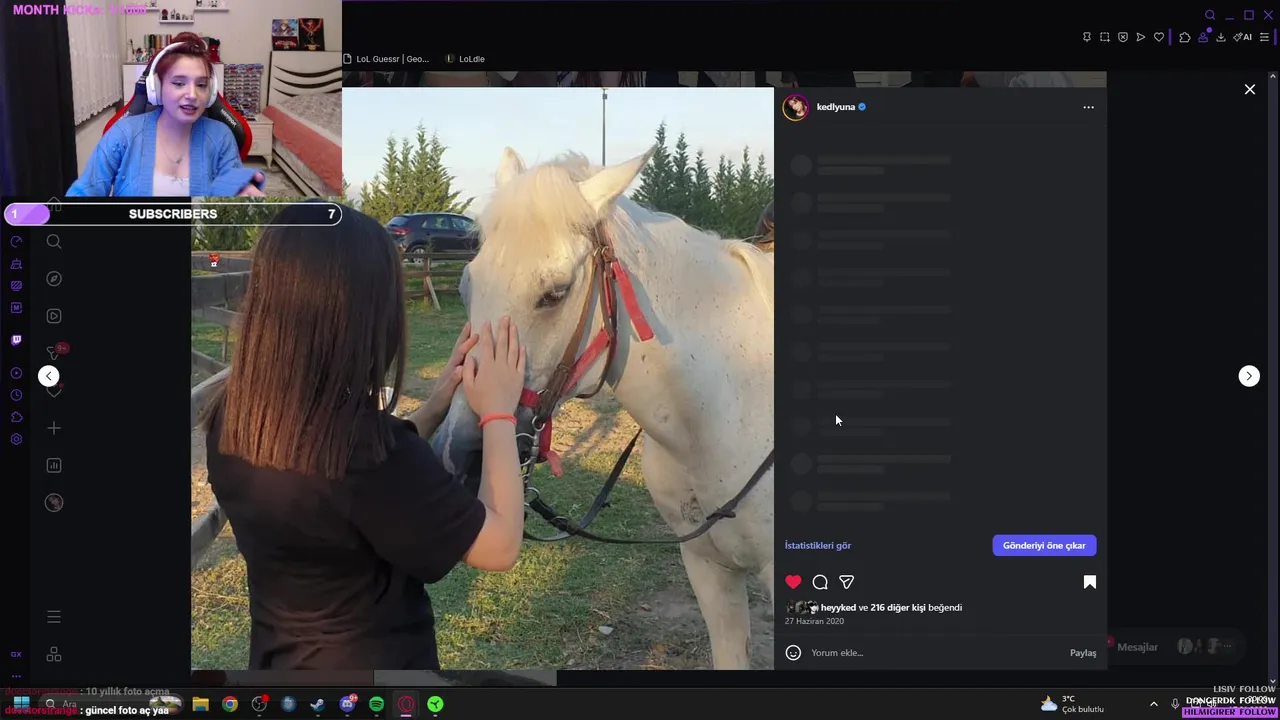Open Instagram direct messages icon in sidebar

tap(54, 353)
